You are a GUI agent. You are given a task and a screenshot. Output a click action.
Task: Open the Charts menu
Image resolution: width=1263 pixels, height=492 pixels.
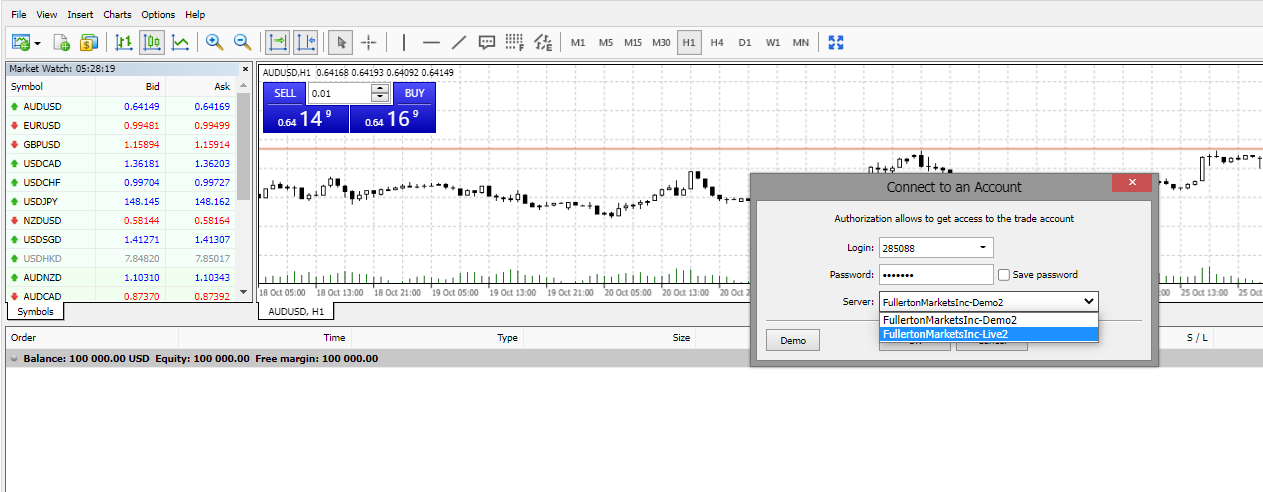pos(117,15)
